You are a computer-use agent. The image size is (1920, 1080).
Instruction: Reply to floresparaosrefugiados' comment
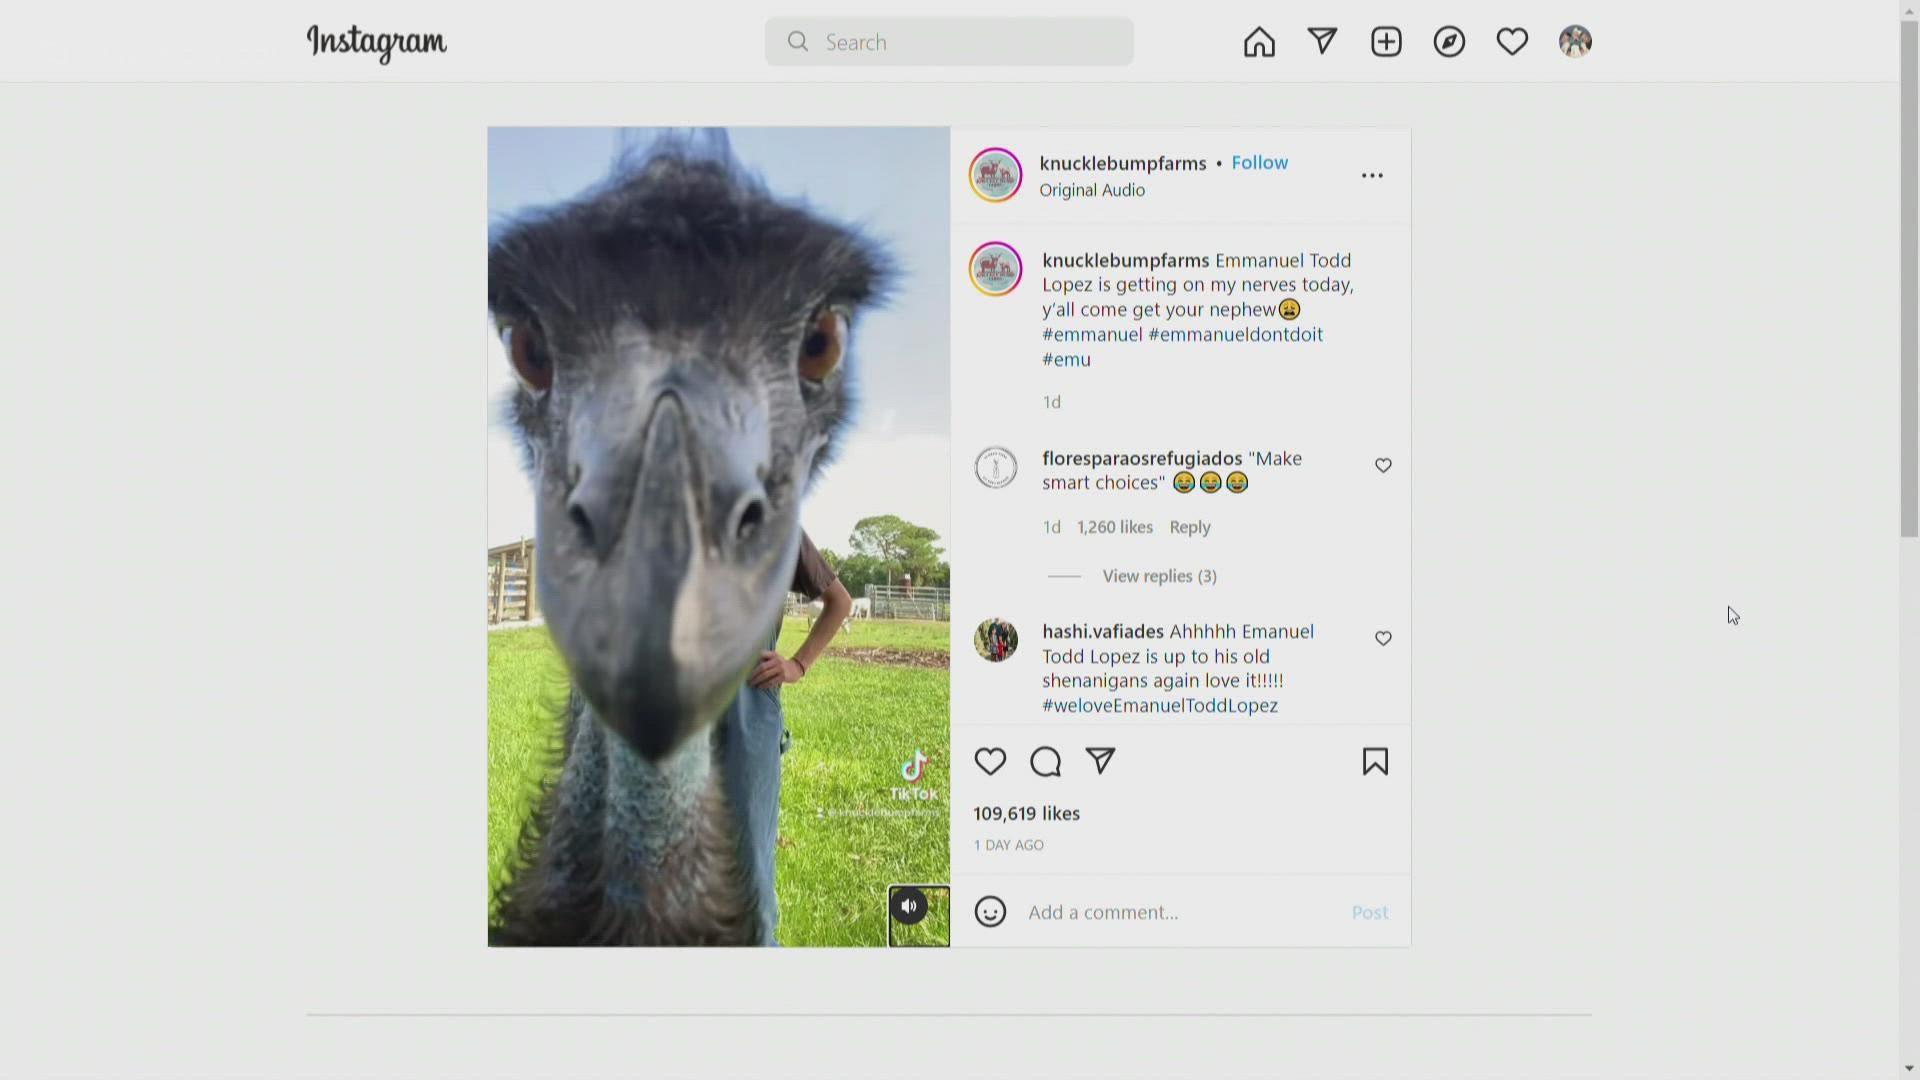1189,527
